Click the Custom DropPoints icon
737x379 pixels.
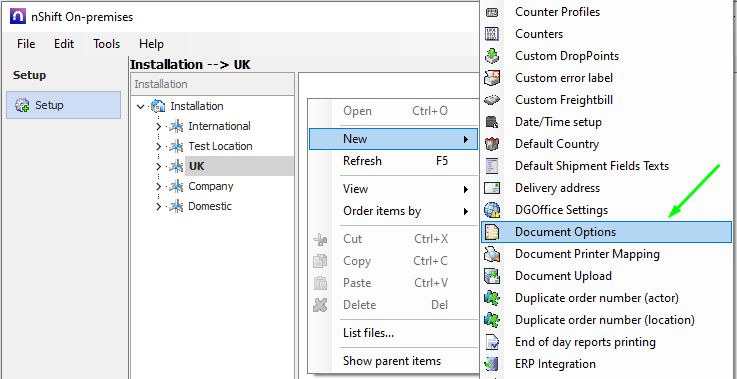(492, 56)
